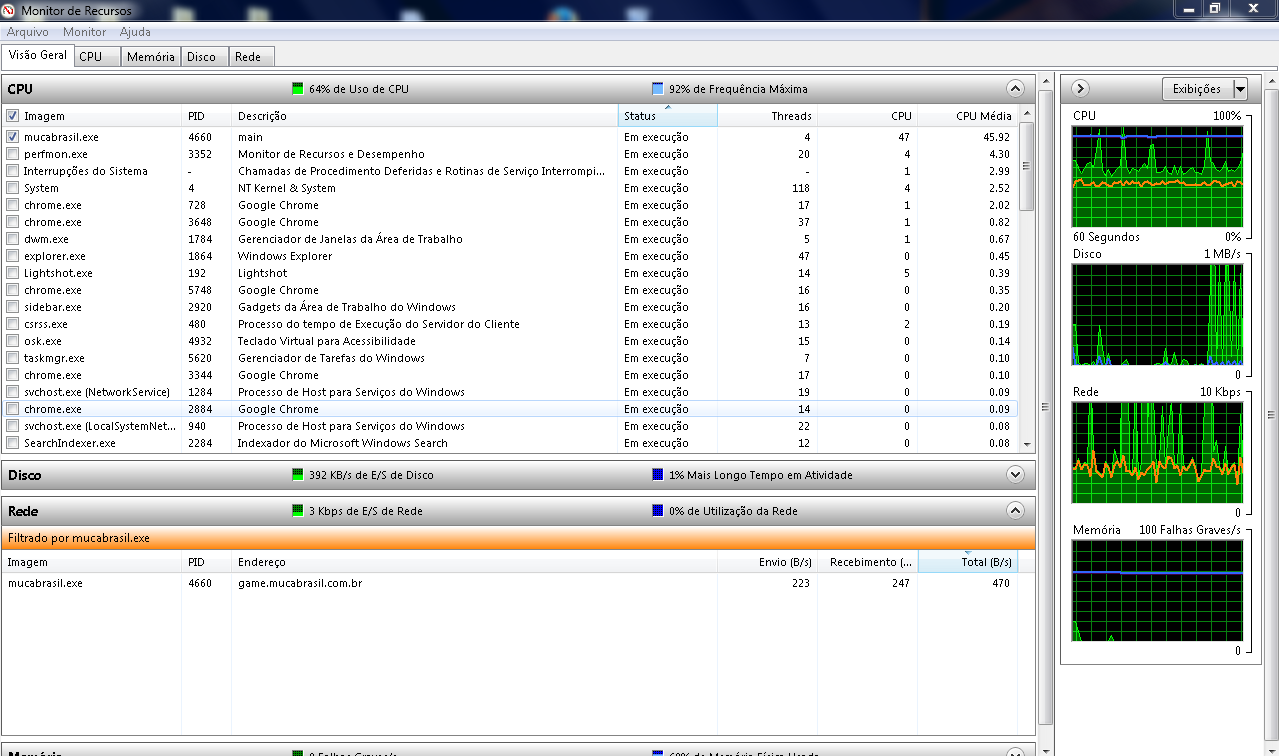
Task: Collapse the Rede section chevron
Action: pos(1015,511)
